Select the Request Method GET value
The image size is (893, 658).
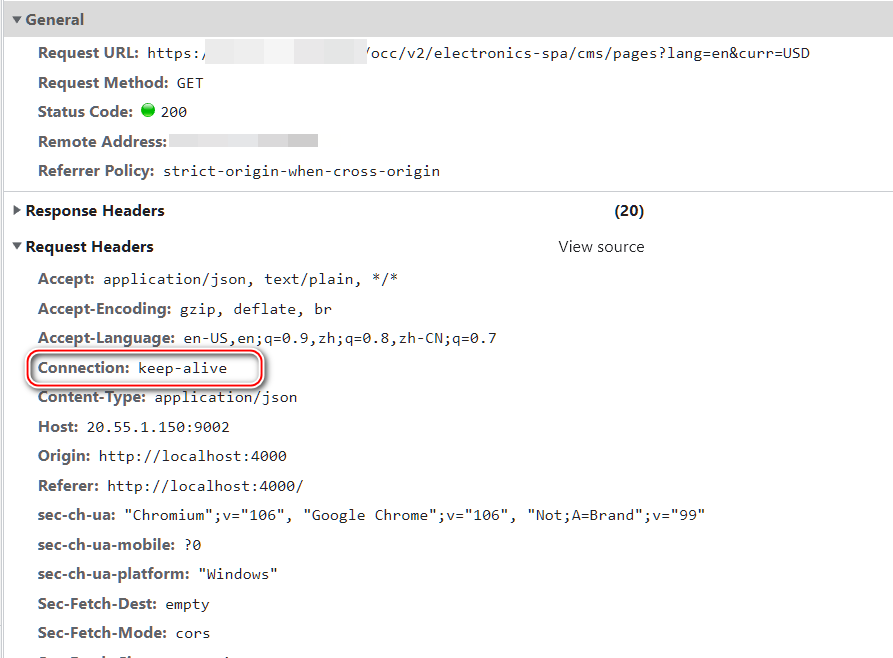[x=190, y=82]
